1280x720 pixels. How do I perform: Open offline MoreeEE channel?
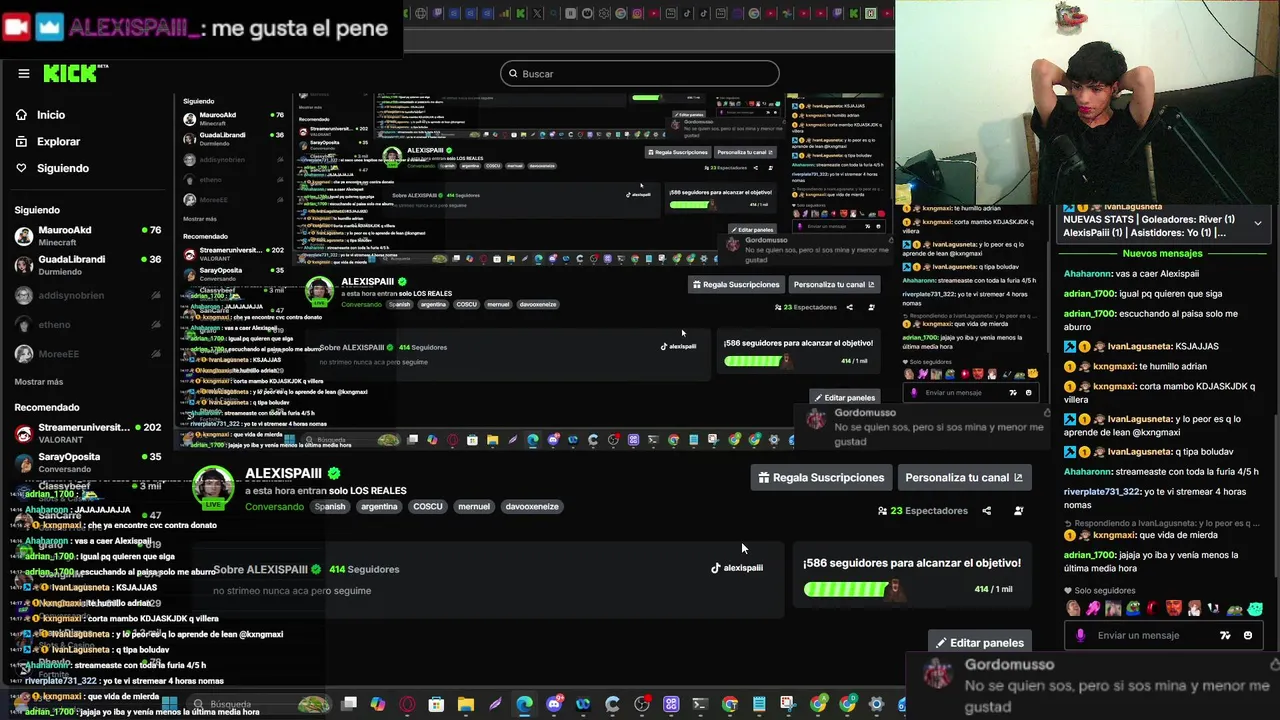87,354
